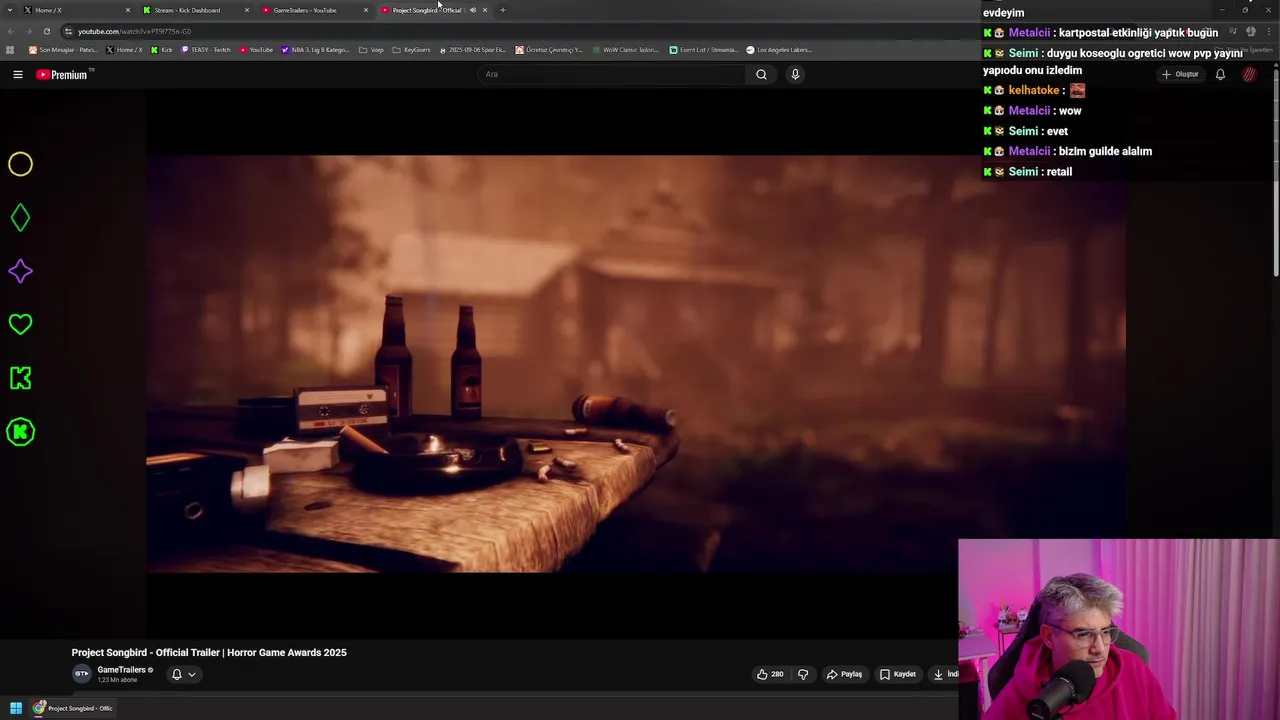
Task: Click the GameTrailers channel name
Action: [x=122, y=670]
